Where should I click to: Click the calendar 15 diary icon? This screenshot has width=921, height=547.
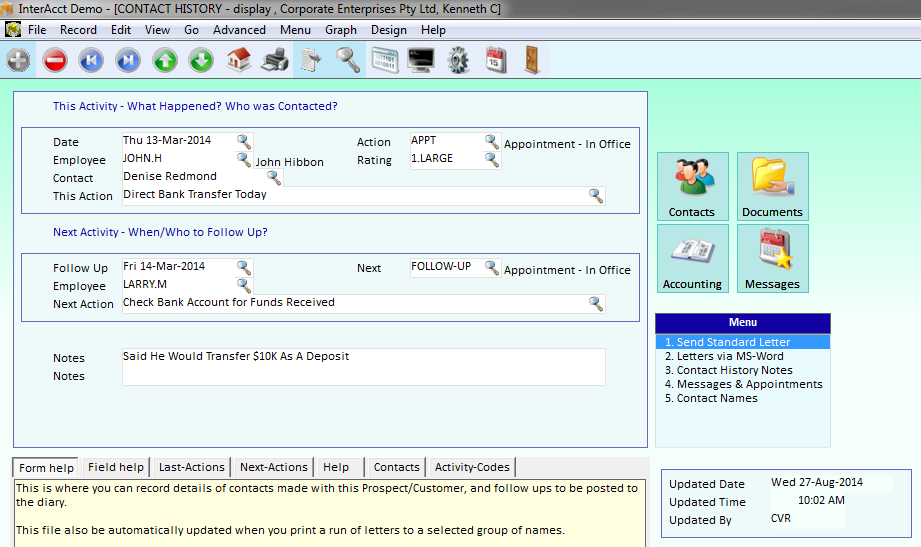coord(496,60)
